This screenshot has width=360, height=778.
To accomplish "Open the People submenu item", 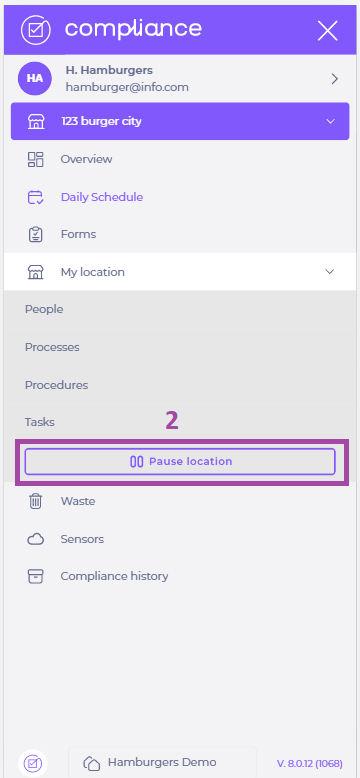I will [x=44, y=310].
